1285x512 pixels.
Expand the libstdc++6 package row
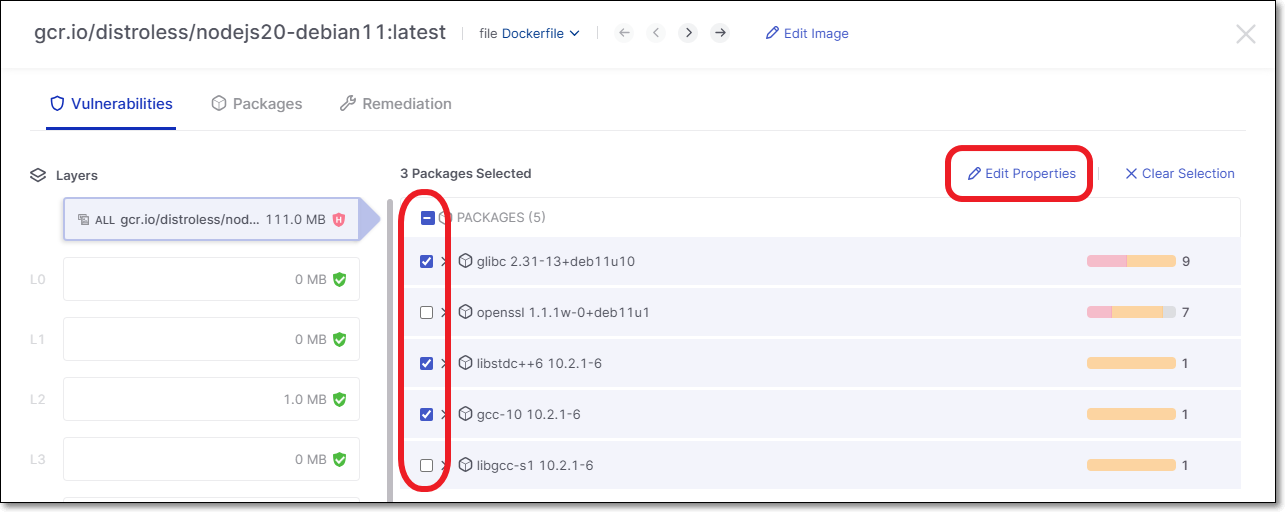(x=446, y=363)
